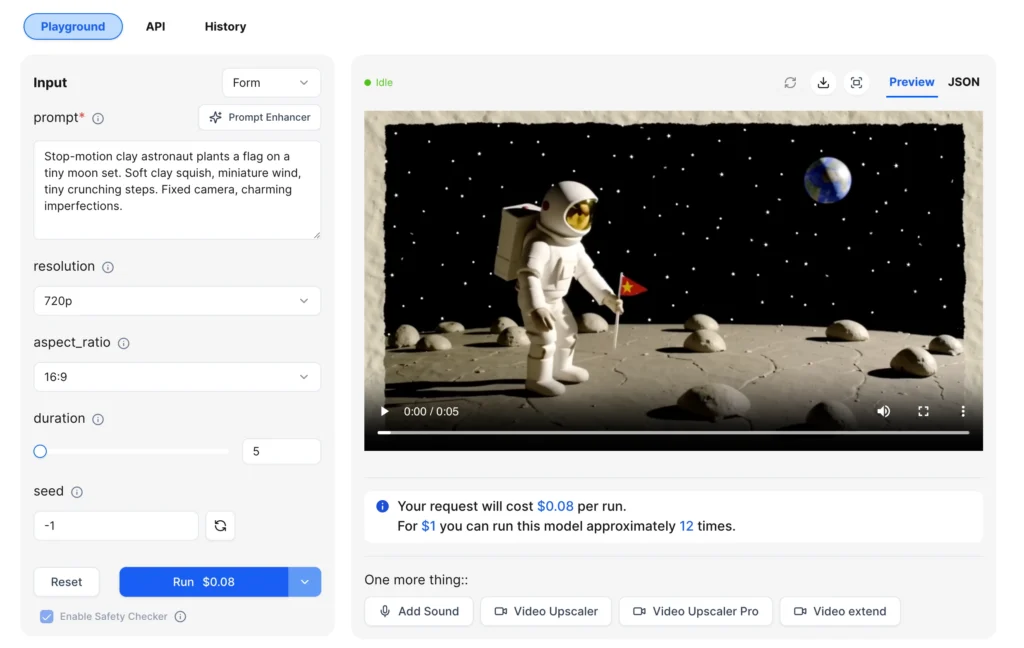The height and width of the screenshot is (648, 1024).
Task: Randomize the seed value
Action: pyautogui.click(x=220, y=526)
